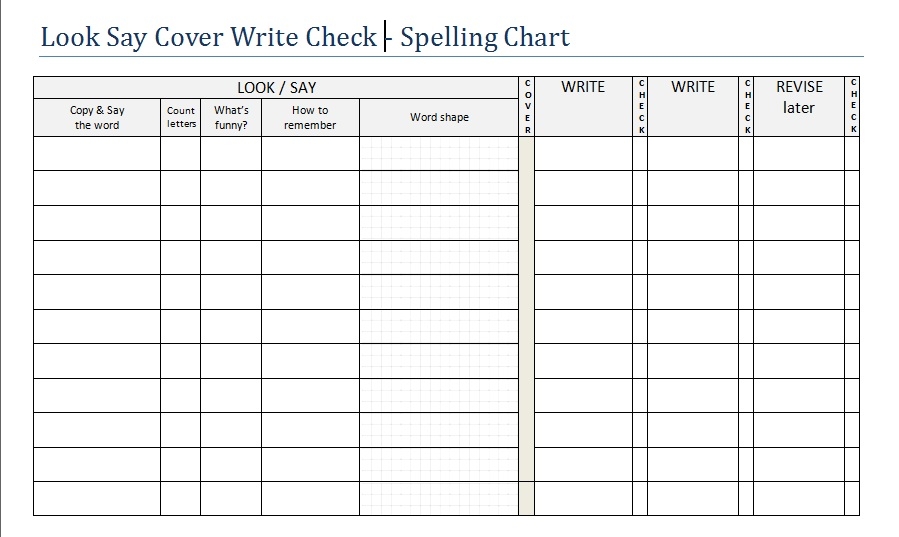This screenshot has height=537, width=899.
Task: Select the vertical 'COVER' header cell
Action: point(527,106)
